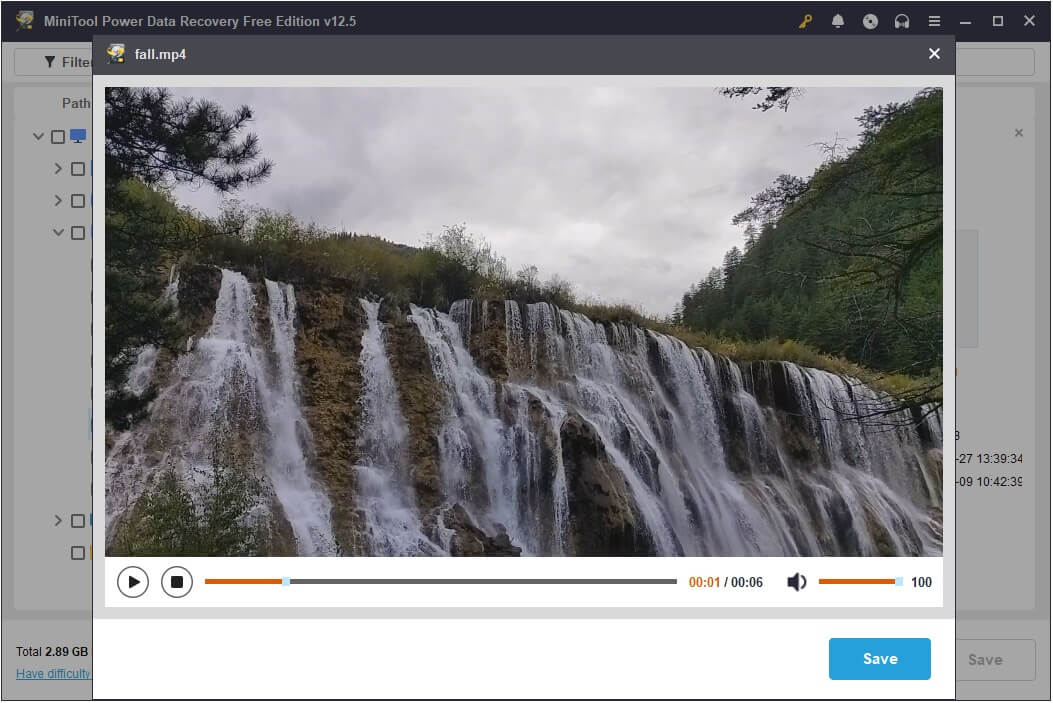
Task: Click the volume slider bar
Action: point(860,581)
